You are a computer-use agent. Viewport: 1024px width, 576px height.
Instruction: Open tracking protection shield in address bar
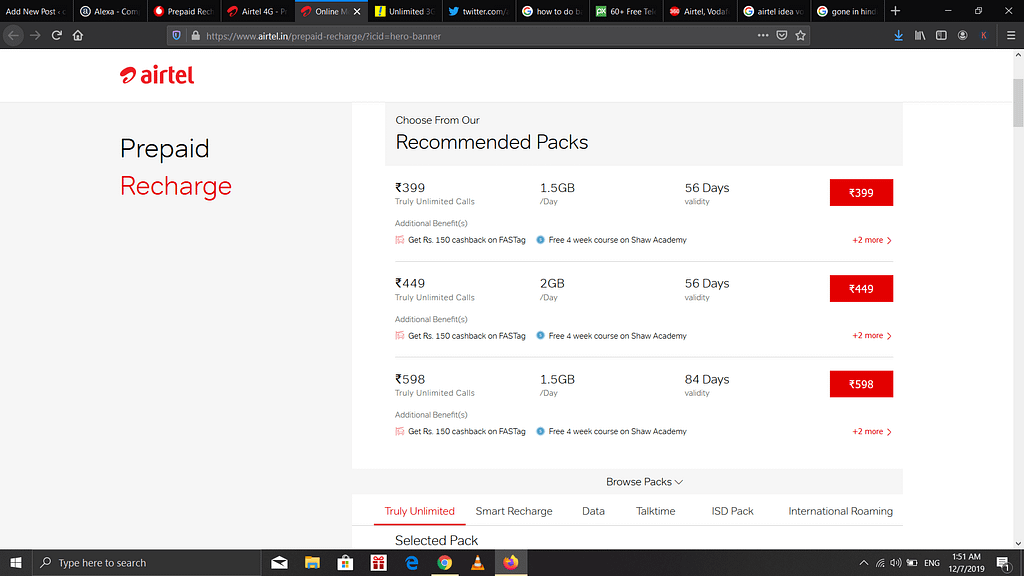[176, 36]
